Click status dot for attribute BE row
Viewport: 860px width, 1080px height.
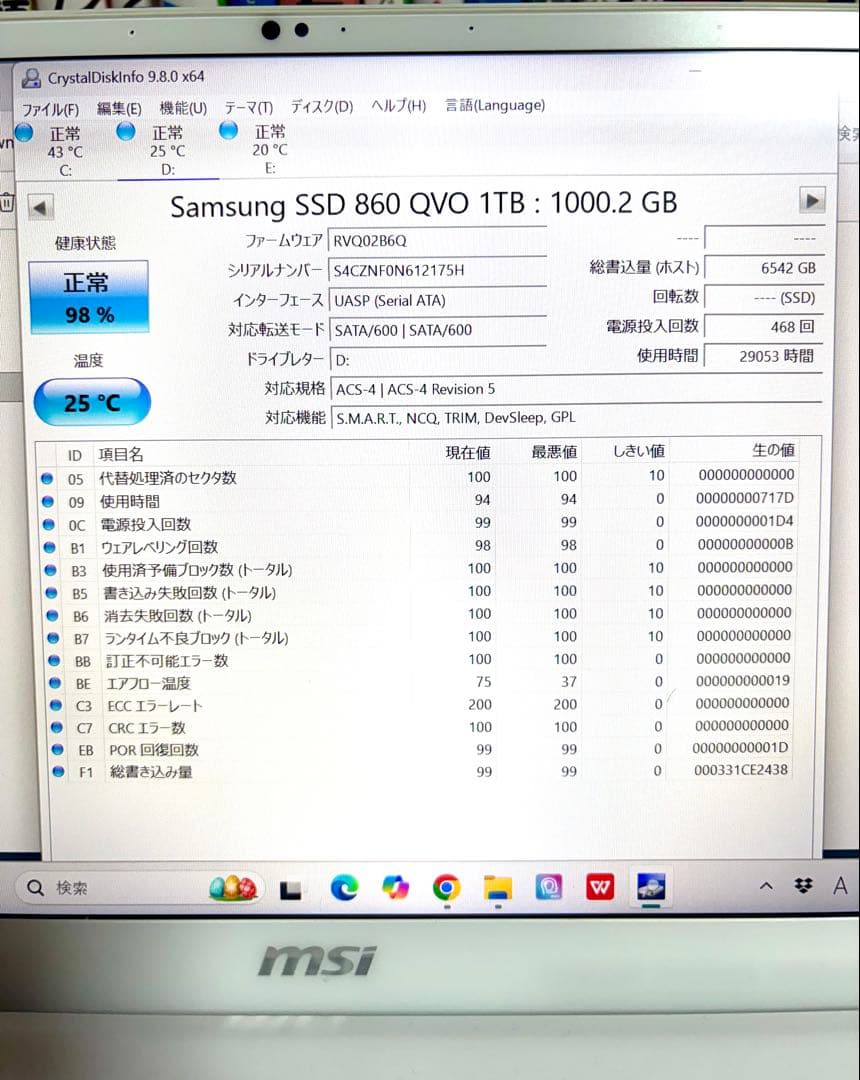[55, 683]
